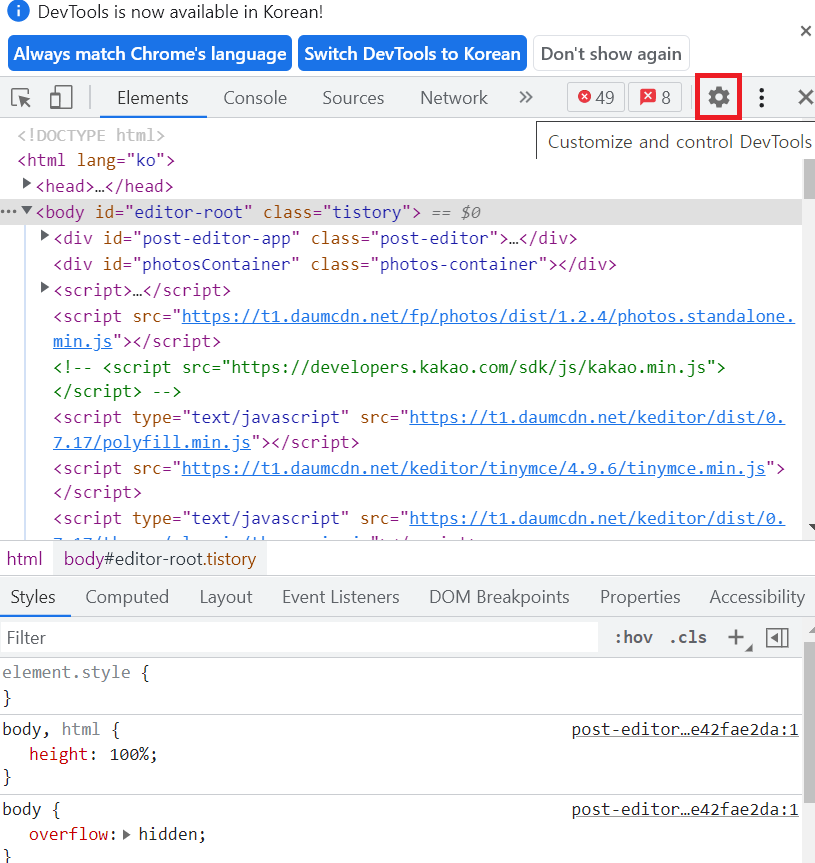
Task: Select the DOCTYPE html line
Action: coord(91,135)
